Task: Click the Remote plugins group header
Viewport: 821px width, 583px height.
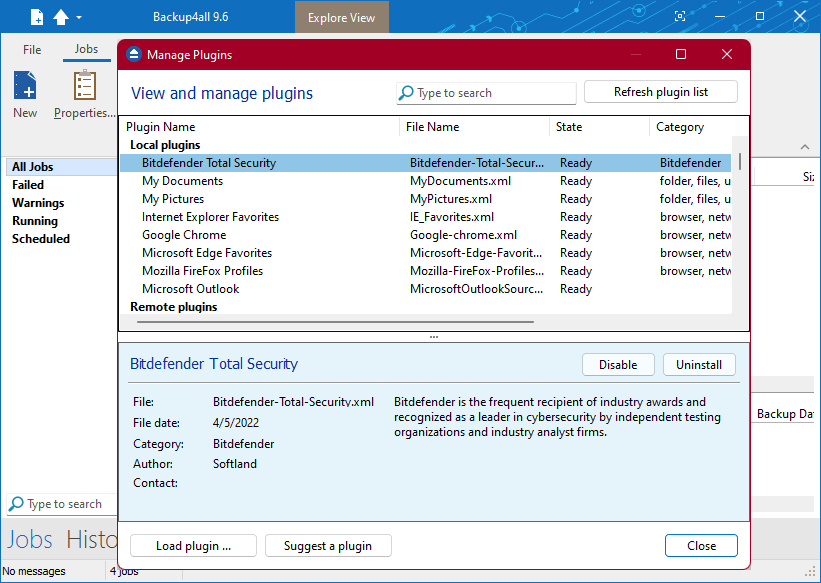Action: (174, 307)
